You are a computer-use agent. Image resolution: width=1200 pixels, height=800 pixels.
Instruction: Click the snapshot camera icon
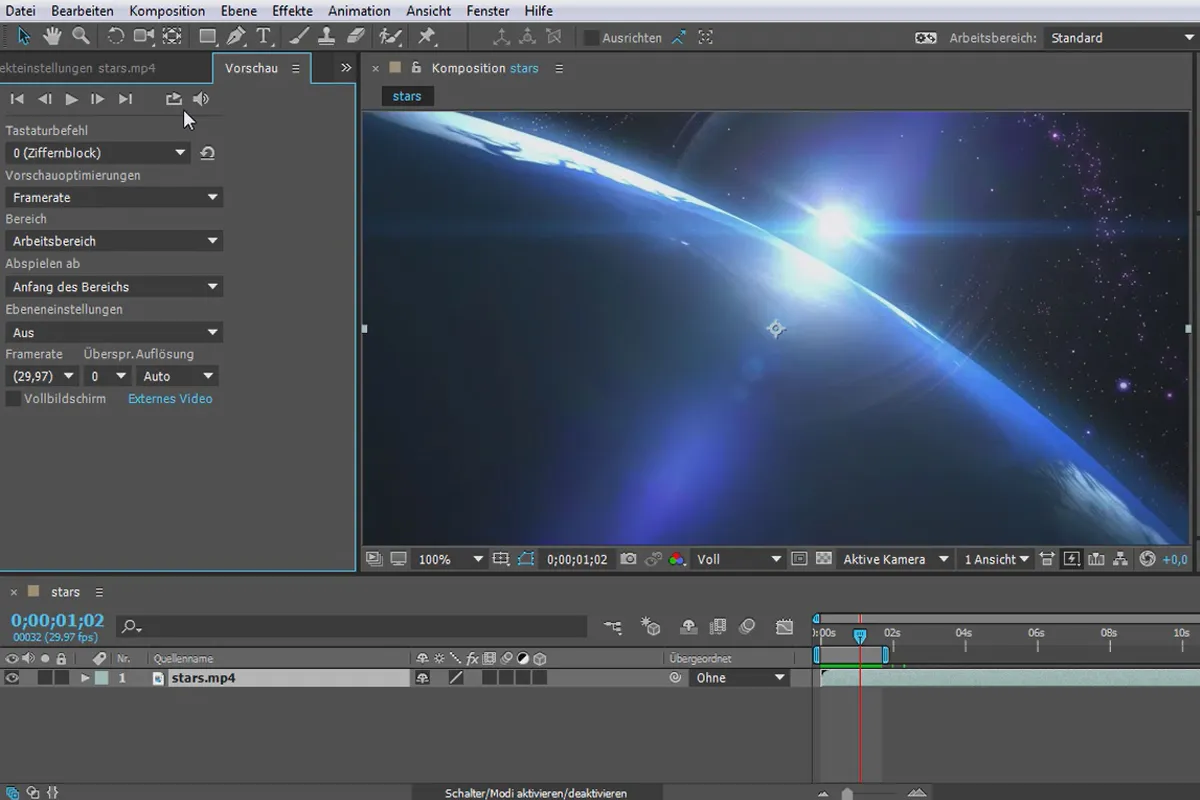(628, 559)
